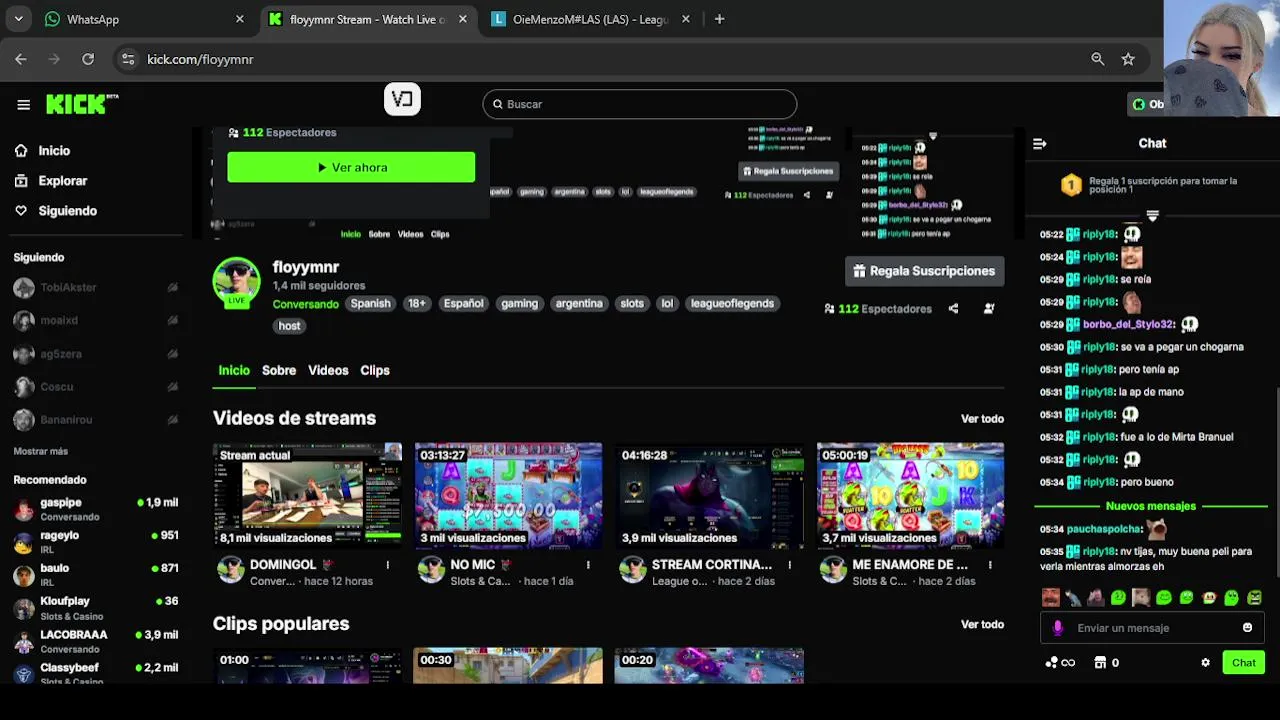Image resolution: width=1280 pixels, height=720 pixels.
Task: Click the VJ overlay icon near search
Action: [x=402, y=99]
